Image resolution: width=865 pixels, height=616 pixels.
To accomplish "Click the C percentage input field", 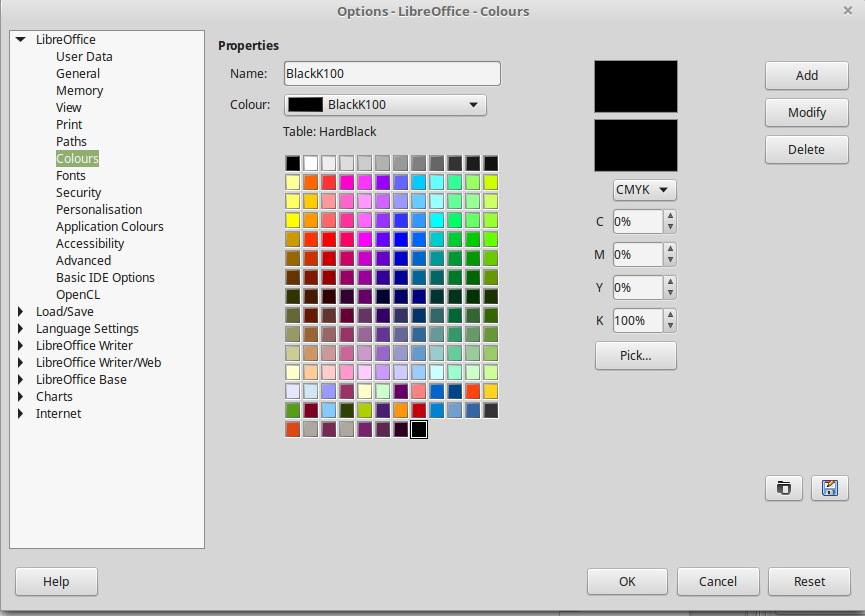I will (x=638, y=222).
